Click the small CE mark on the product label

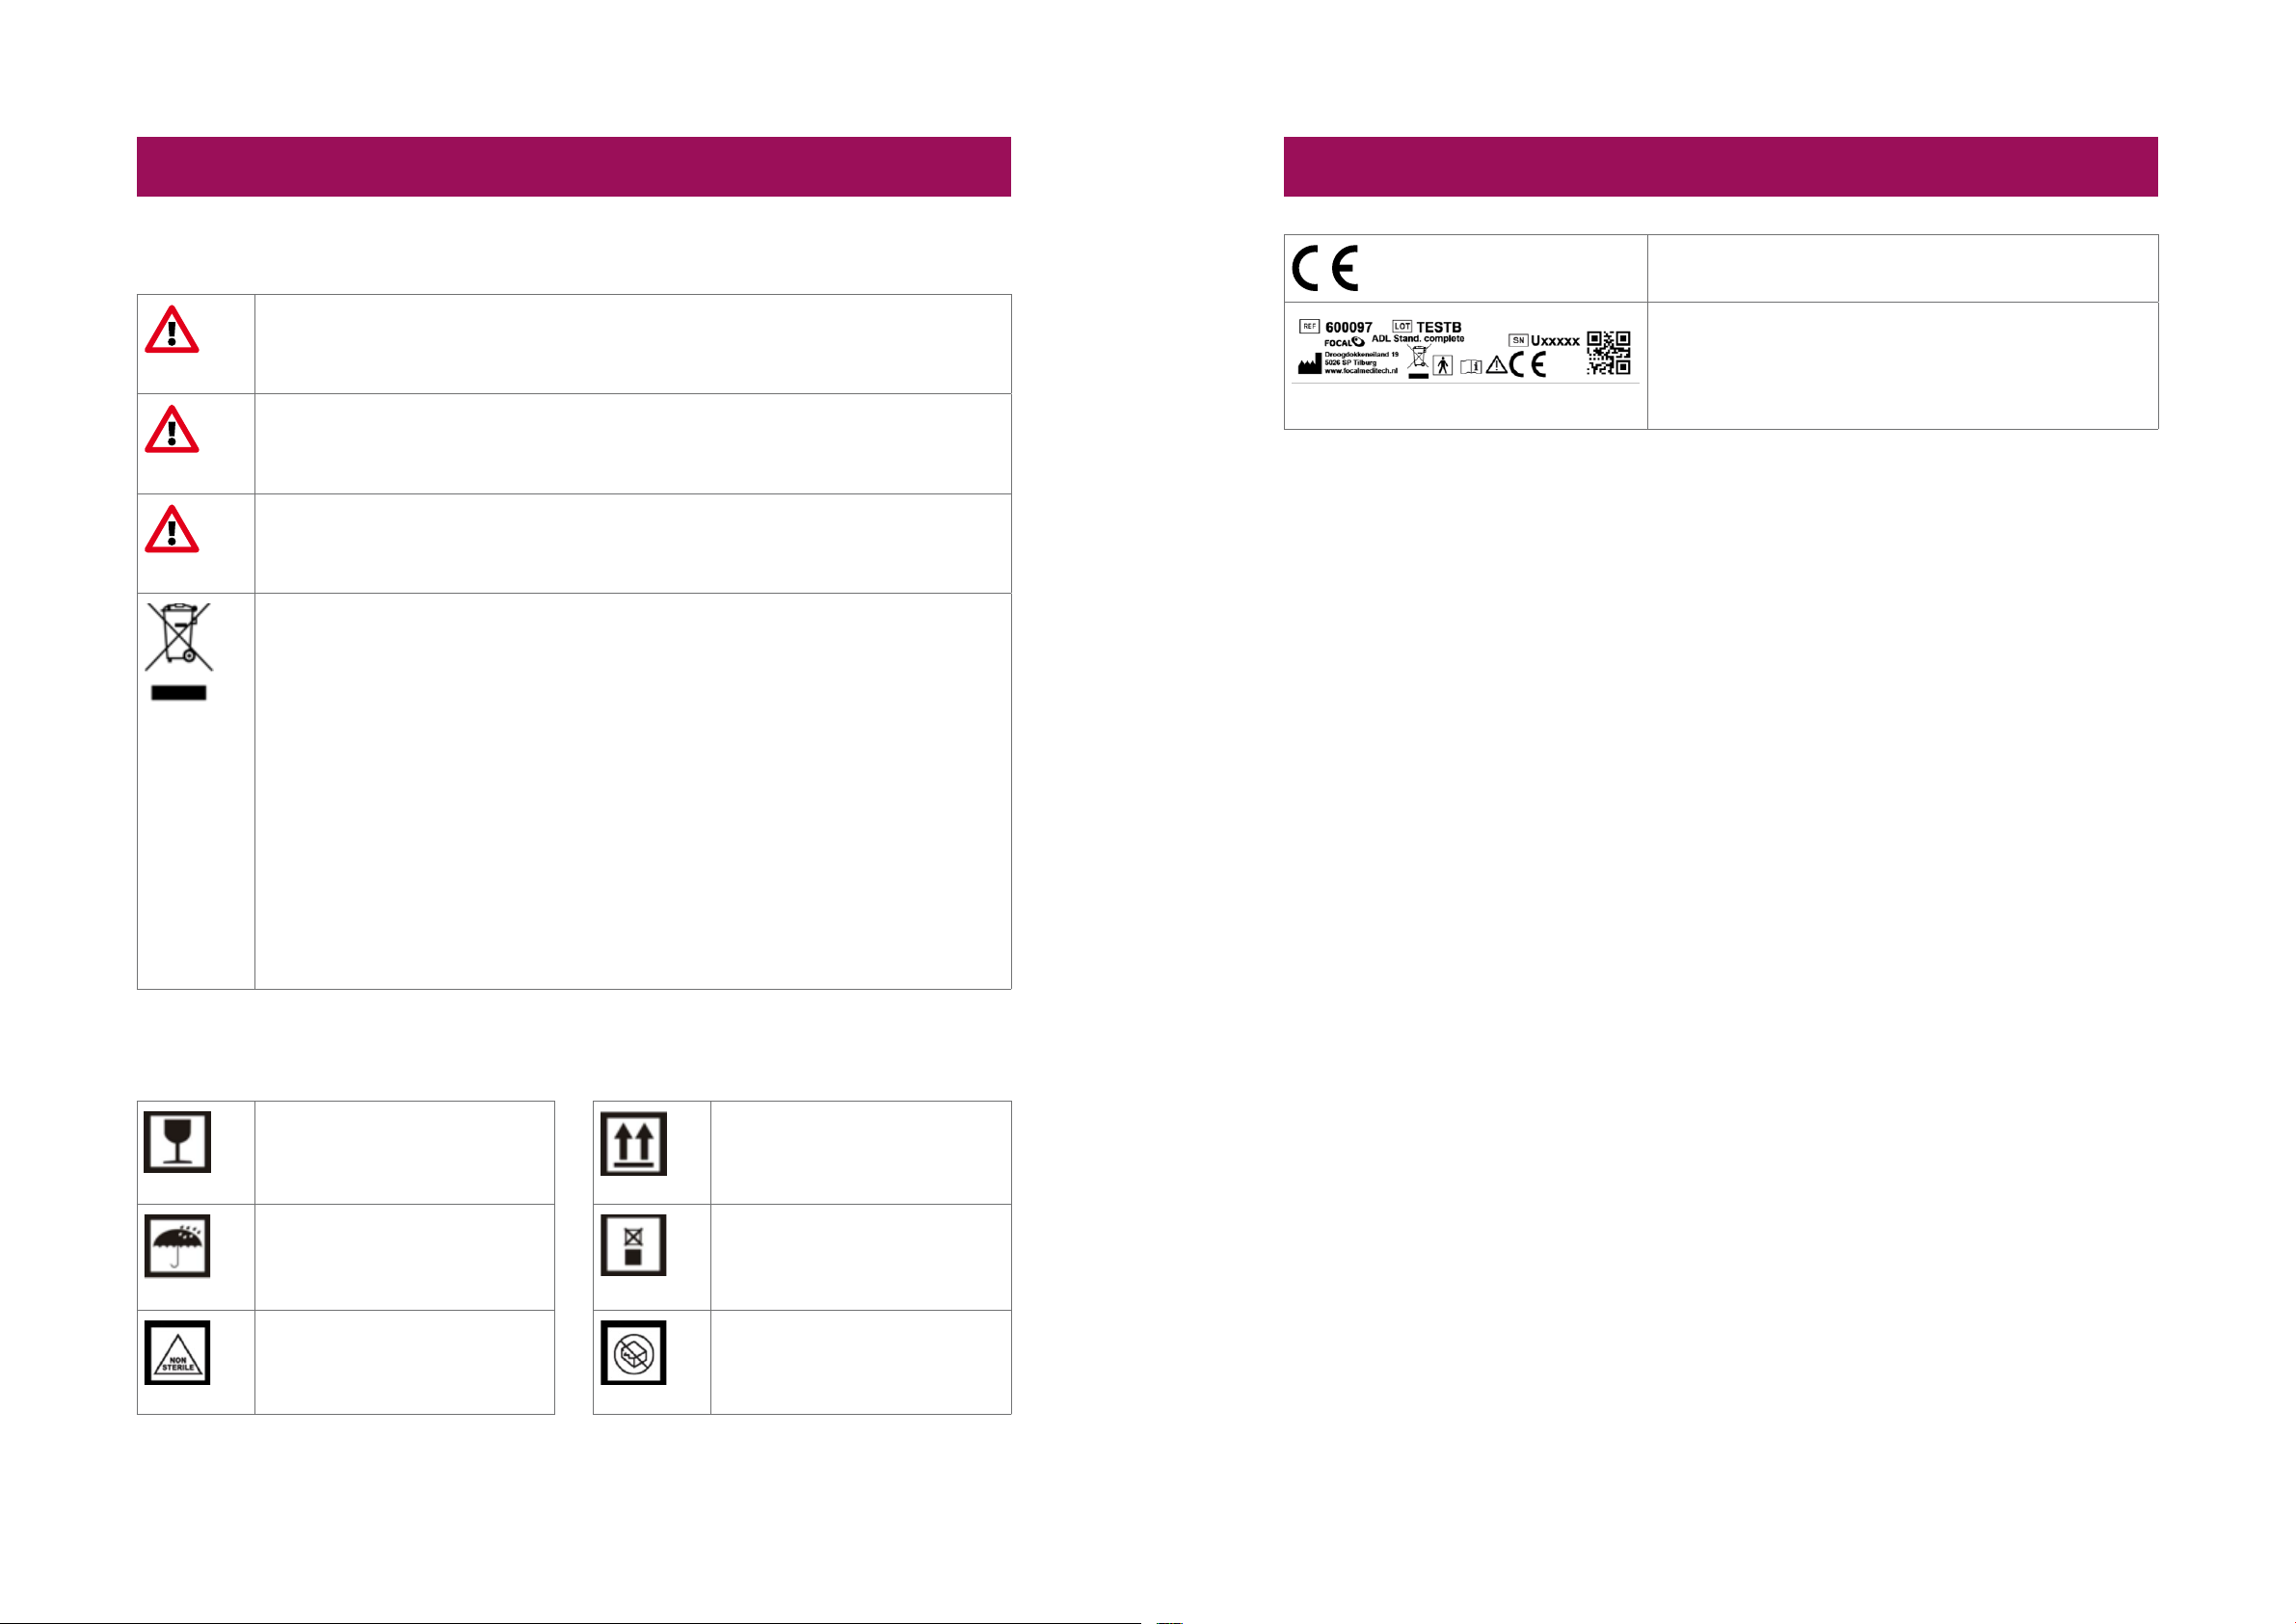[1528, 366]
